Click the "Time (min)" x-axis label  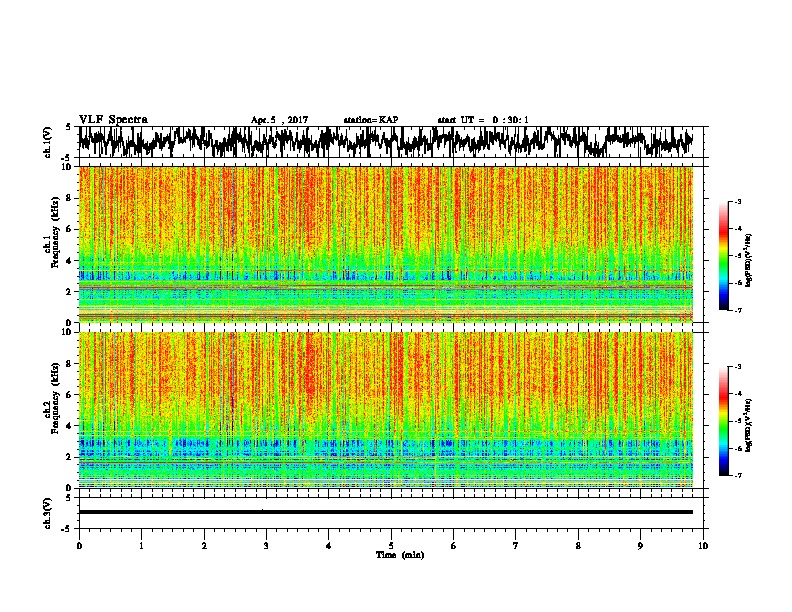[400, 555]
